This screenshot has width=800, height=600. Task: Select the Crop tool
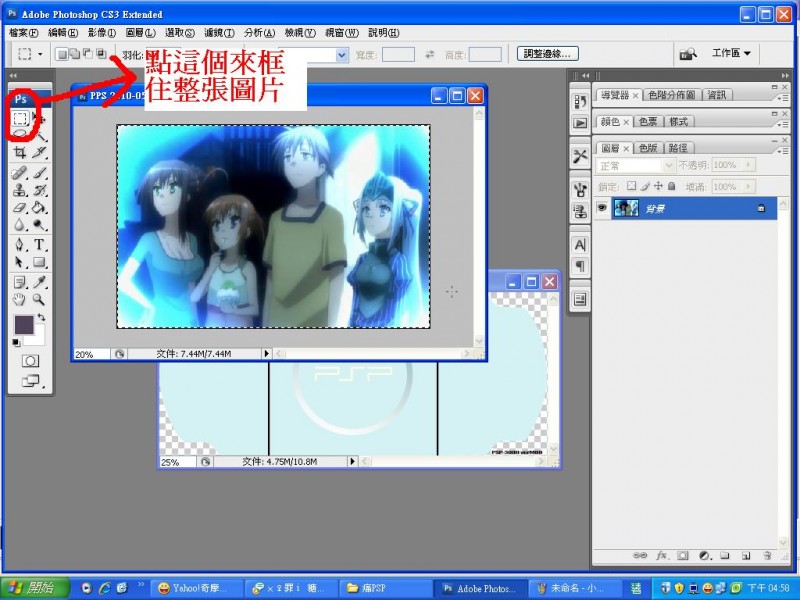point(19,152)
